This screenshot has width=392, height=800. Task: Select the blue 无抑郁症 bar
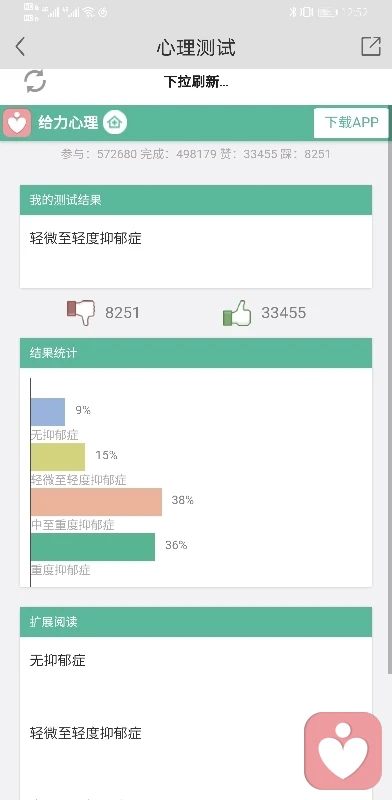click(48, 412)
